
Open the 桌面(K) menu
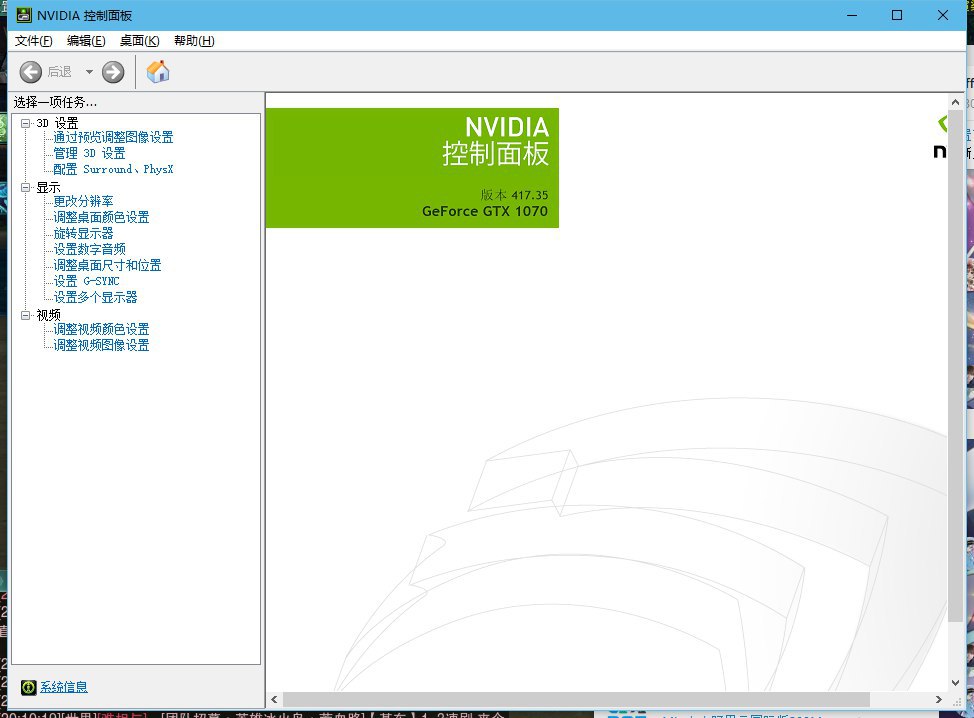tap(139, 41)
